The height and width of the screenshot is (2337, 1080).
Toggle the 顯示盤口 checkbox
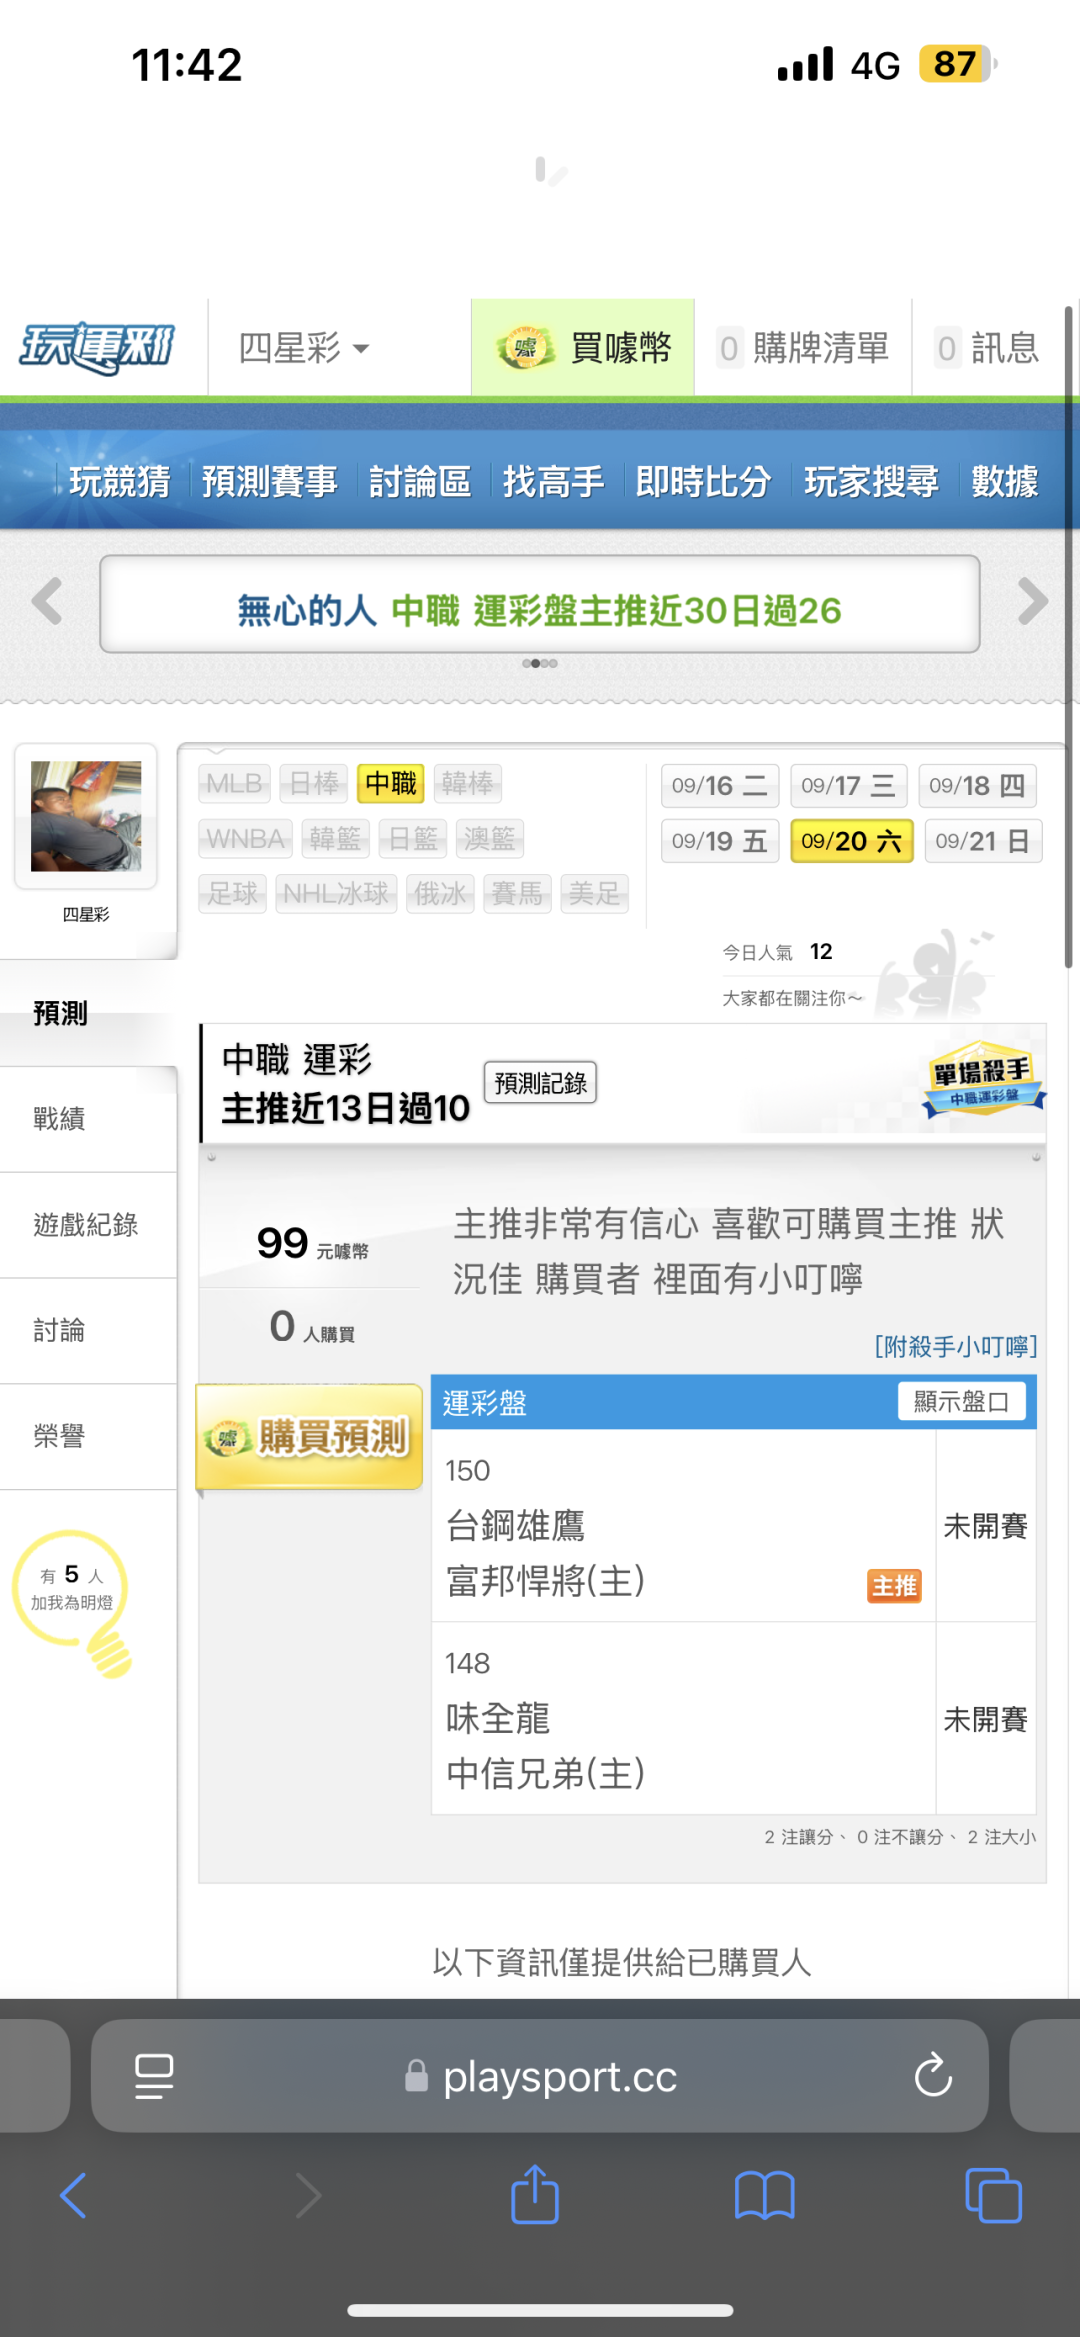(x=962, y=1402)
